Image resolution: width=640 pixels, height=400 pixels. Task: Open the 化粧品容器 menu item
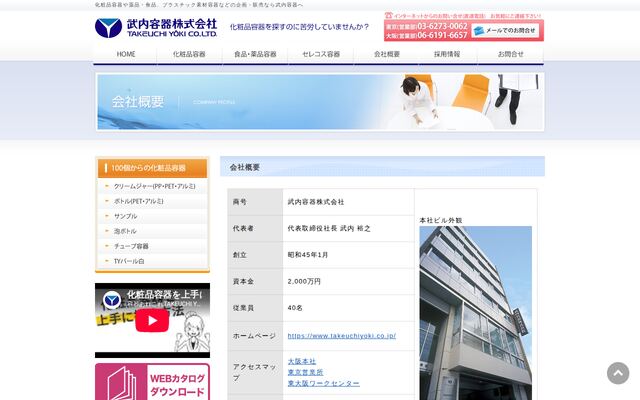(x=189, y=54)
